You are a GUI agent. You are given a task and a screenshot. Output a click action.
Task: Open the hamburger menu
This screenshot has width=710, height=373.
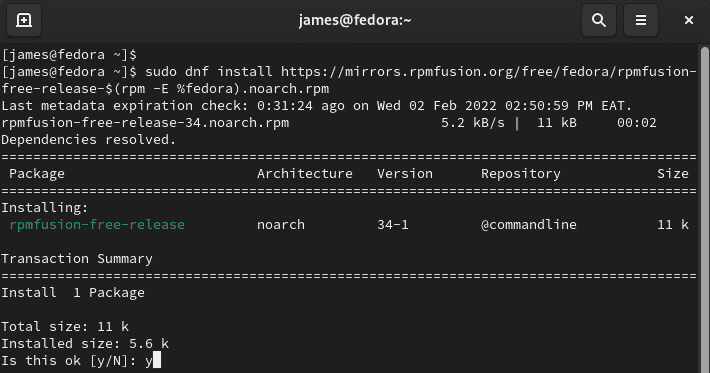click(x=641, y=20)
